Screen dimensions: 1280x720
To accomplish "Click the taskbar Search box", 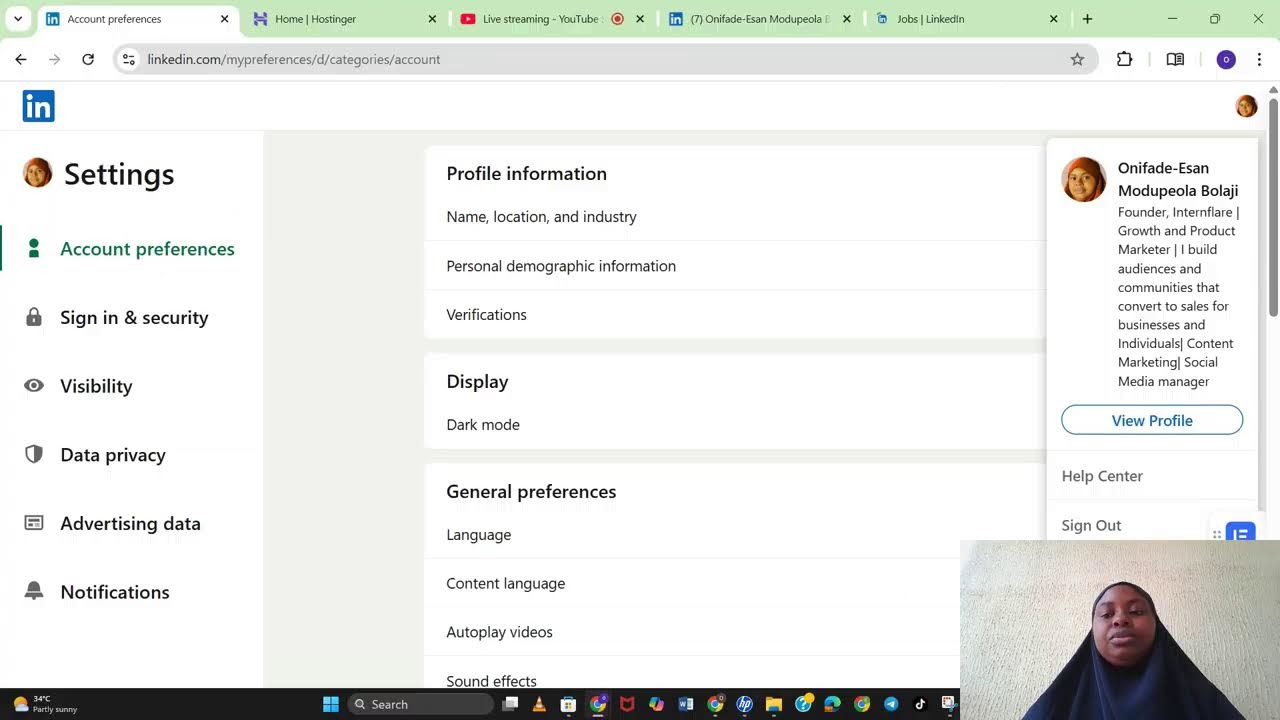I will pos(420,704).
